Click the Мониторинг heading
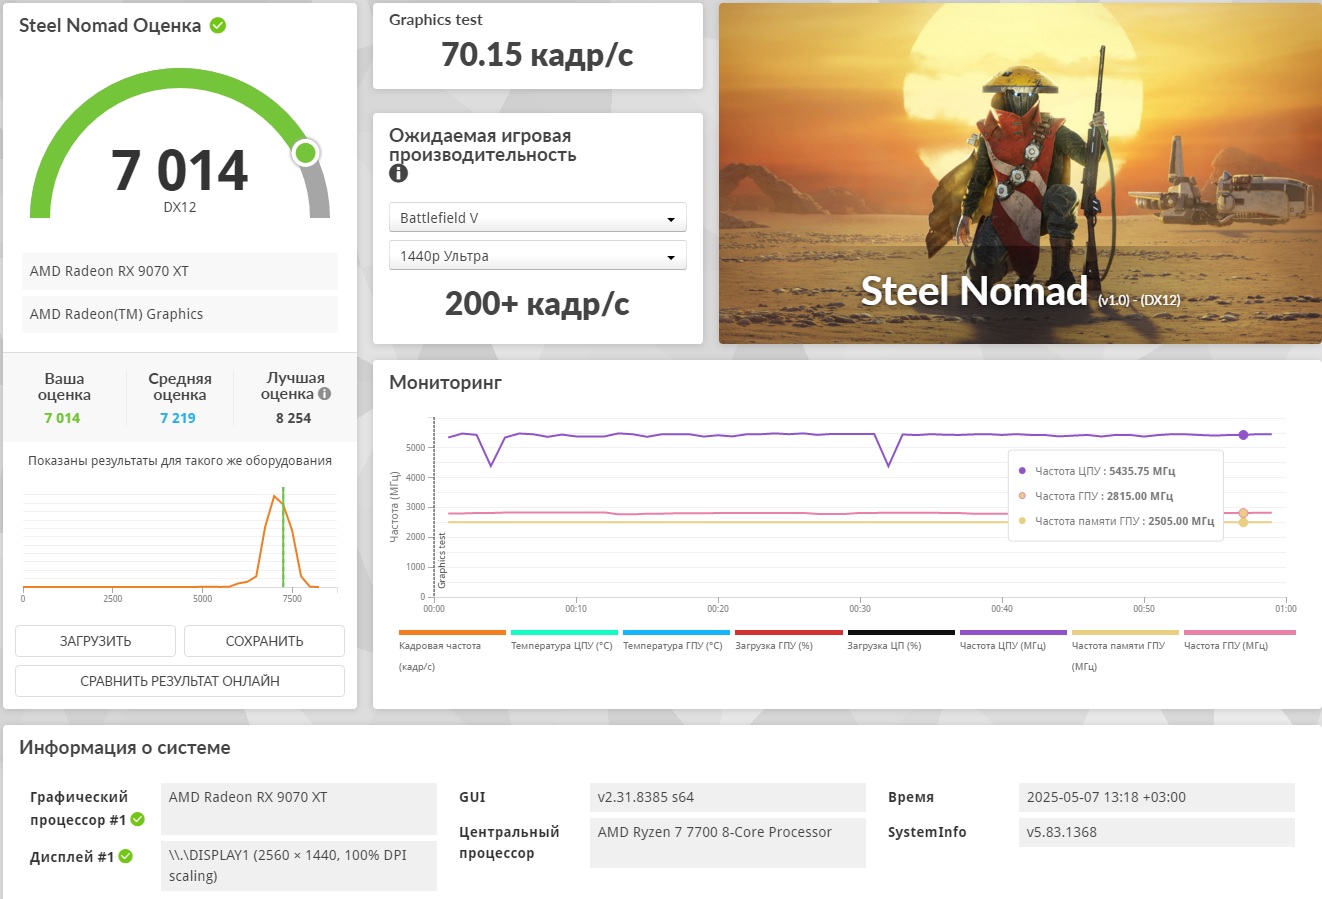 pyautogui.click(x=445, y=382)
